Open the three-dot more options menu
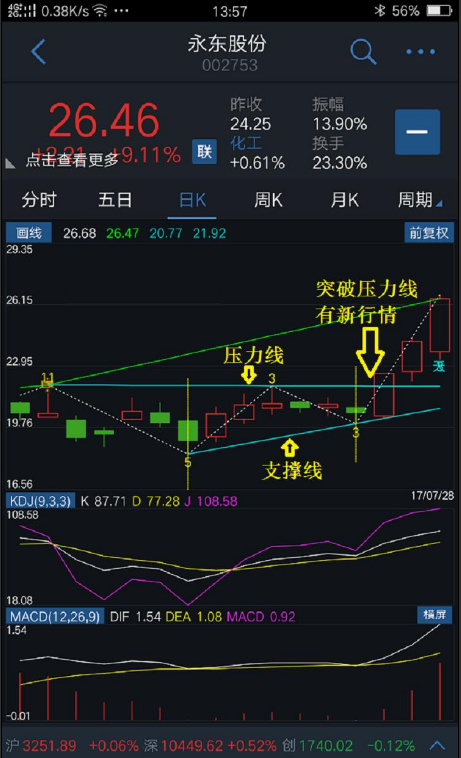Image resolution: width=461 pixels, height=758 pixels. [420, 52]
